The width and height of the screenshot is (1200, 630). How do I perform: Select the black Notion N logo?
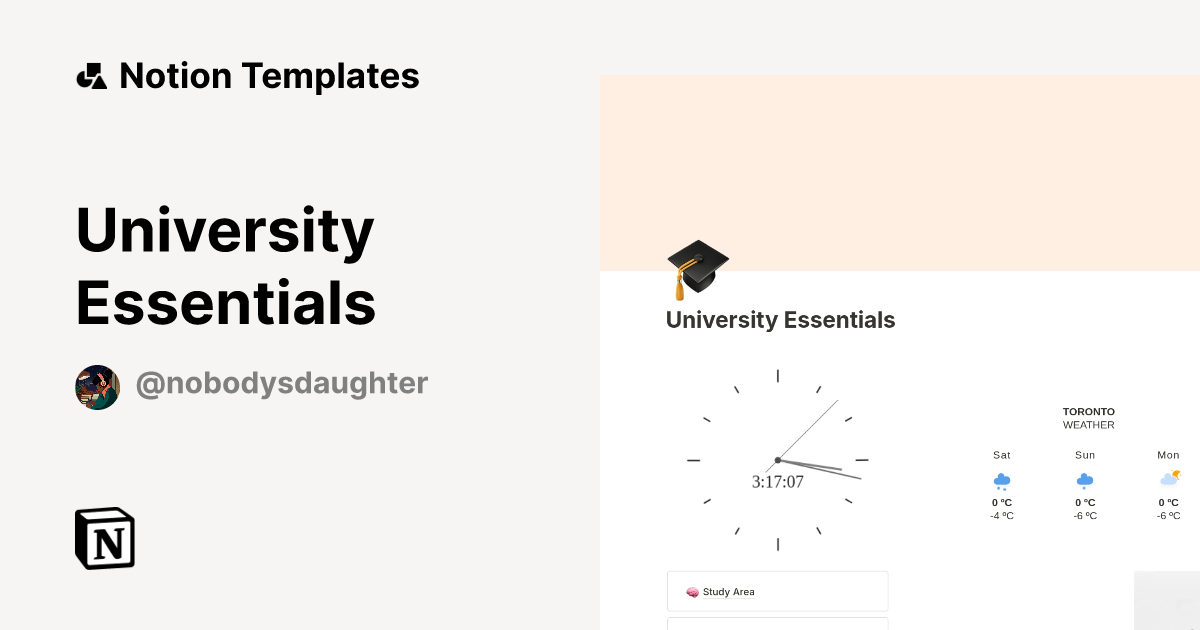tap(104, 538)
